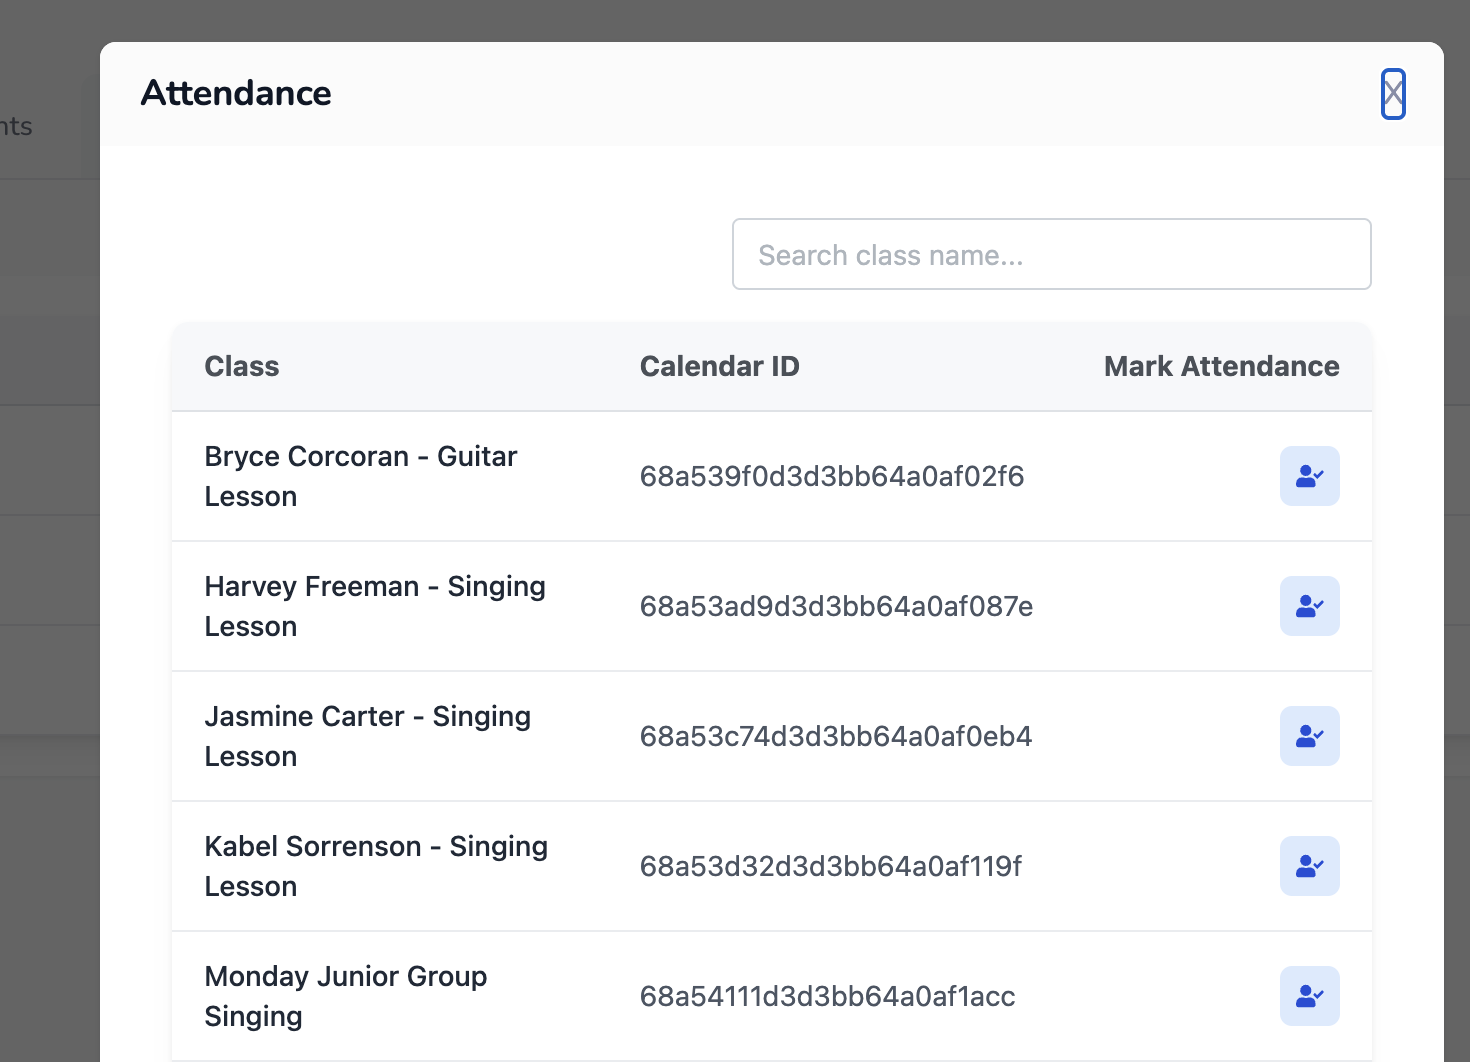Viewport: 1470px width, 1062px height.
Task: Mark attendance for Jasmine Carter Singing Lesson
Action: (x=1309, y=736)
